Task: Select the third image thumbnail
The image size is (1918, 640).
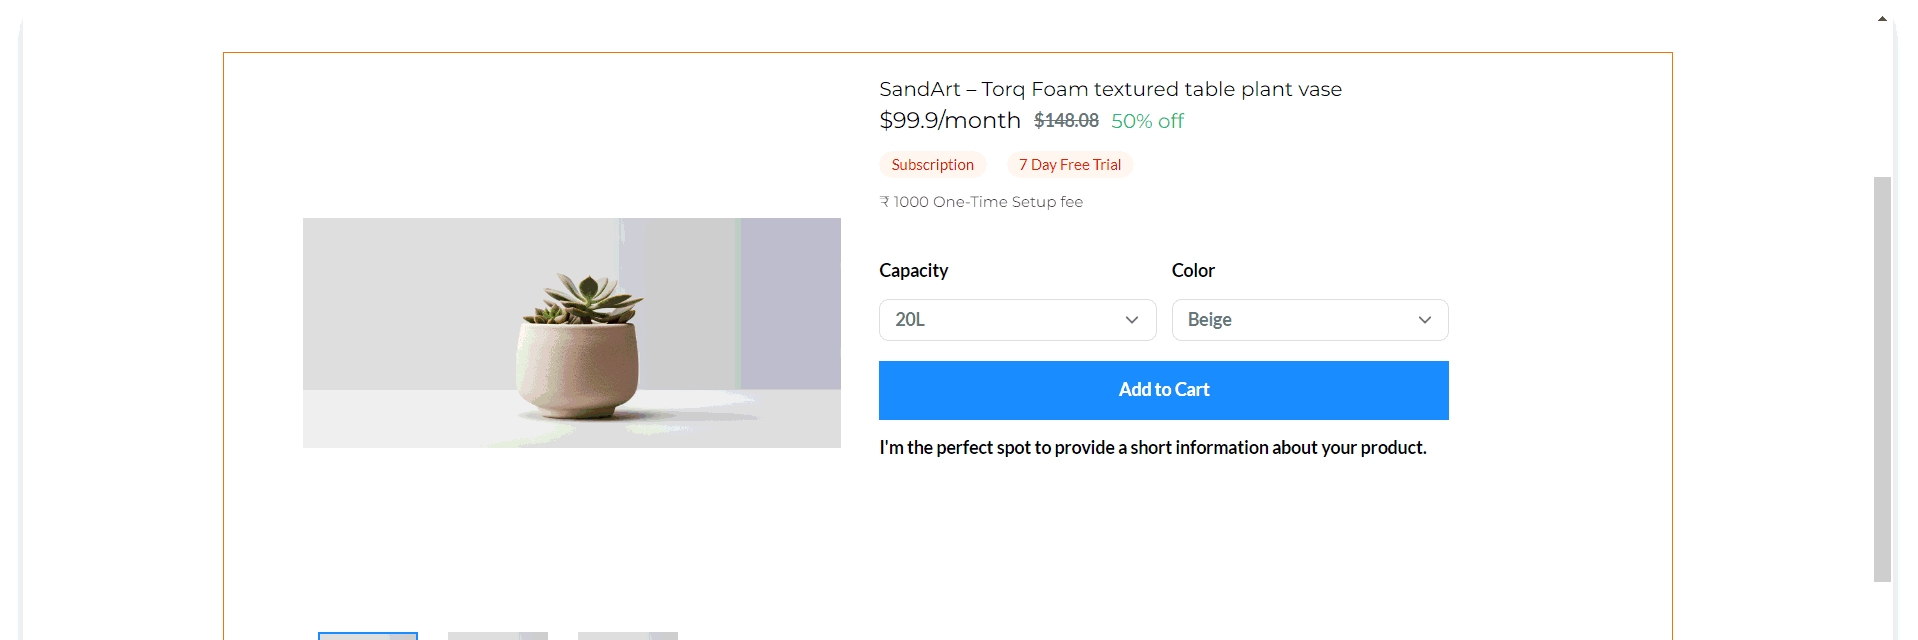Action: [x=628, y=635]
